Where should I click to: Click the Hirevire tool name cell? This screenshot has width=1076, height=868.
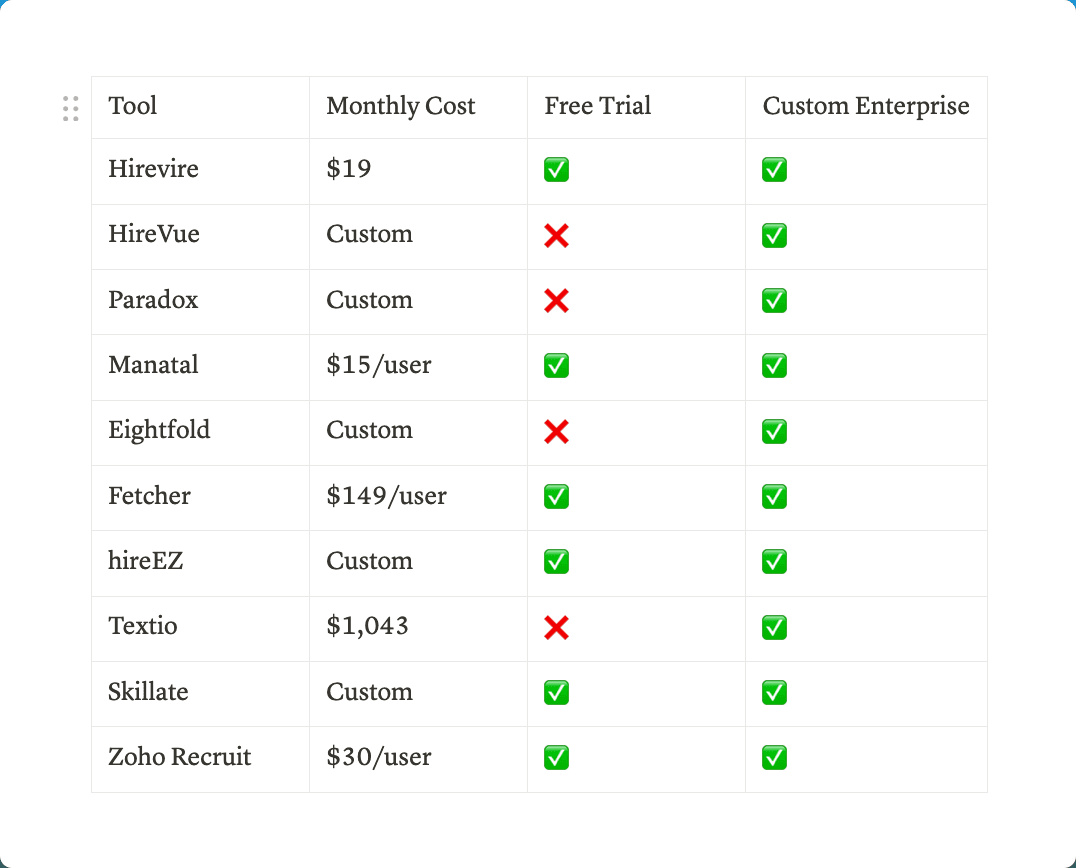tap(154, 169)
